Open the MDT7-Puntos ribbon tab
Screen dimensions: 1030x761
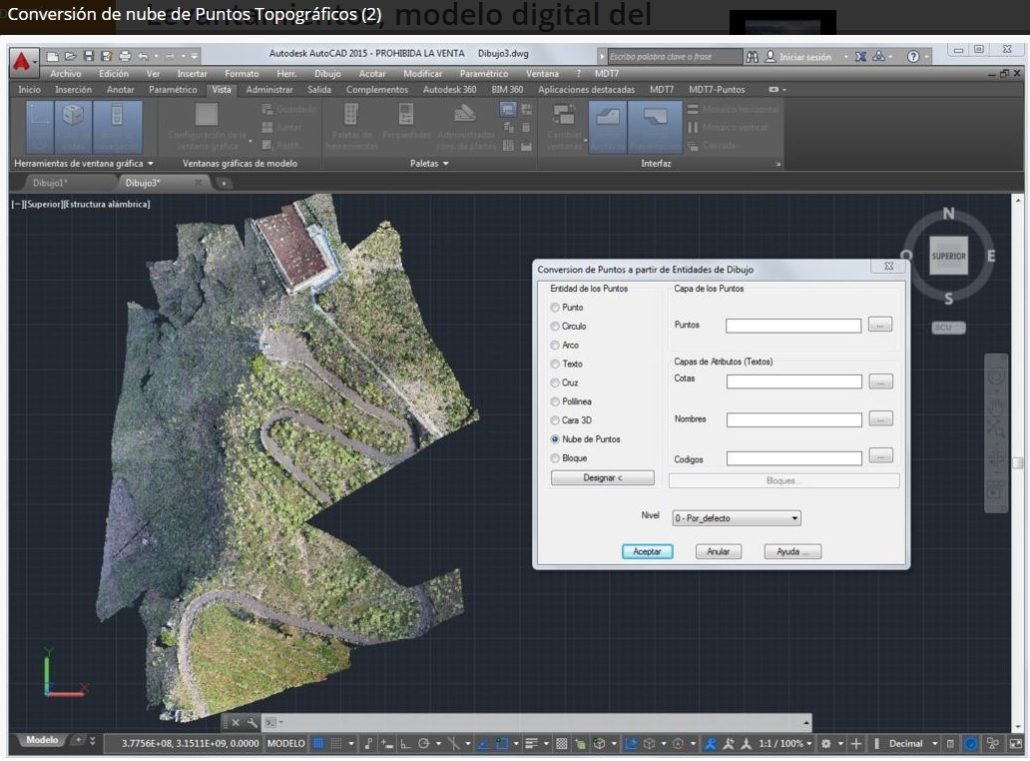pos(716,89)
